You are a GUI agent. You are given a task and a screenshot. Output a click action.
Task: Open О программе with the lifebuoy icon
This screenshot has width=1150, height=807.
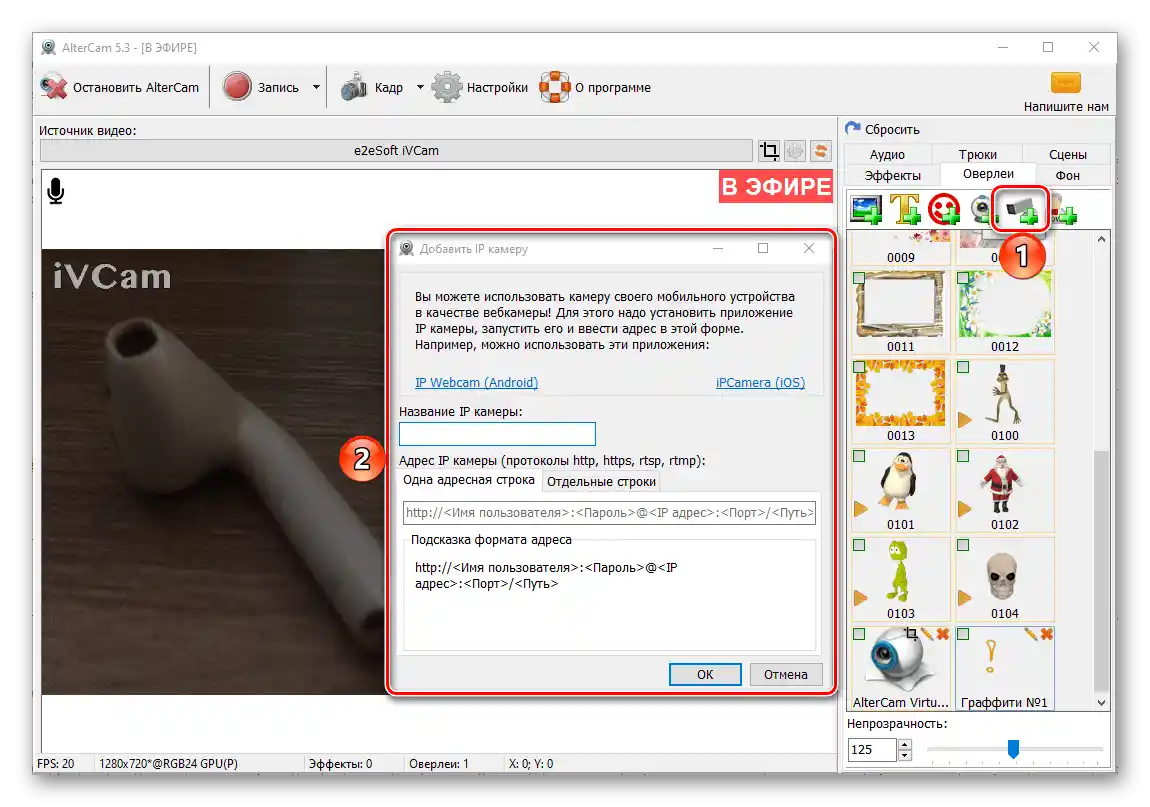595,87
